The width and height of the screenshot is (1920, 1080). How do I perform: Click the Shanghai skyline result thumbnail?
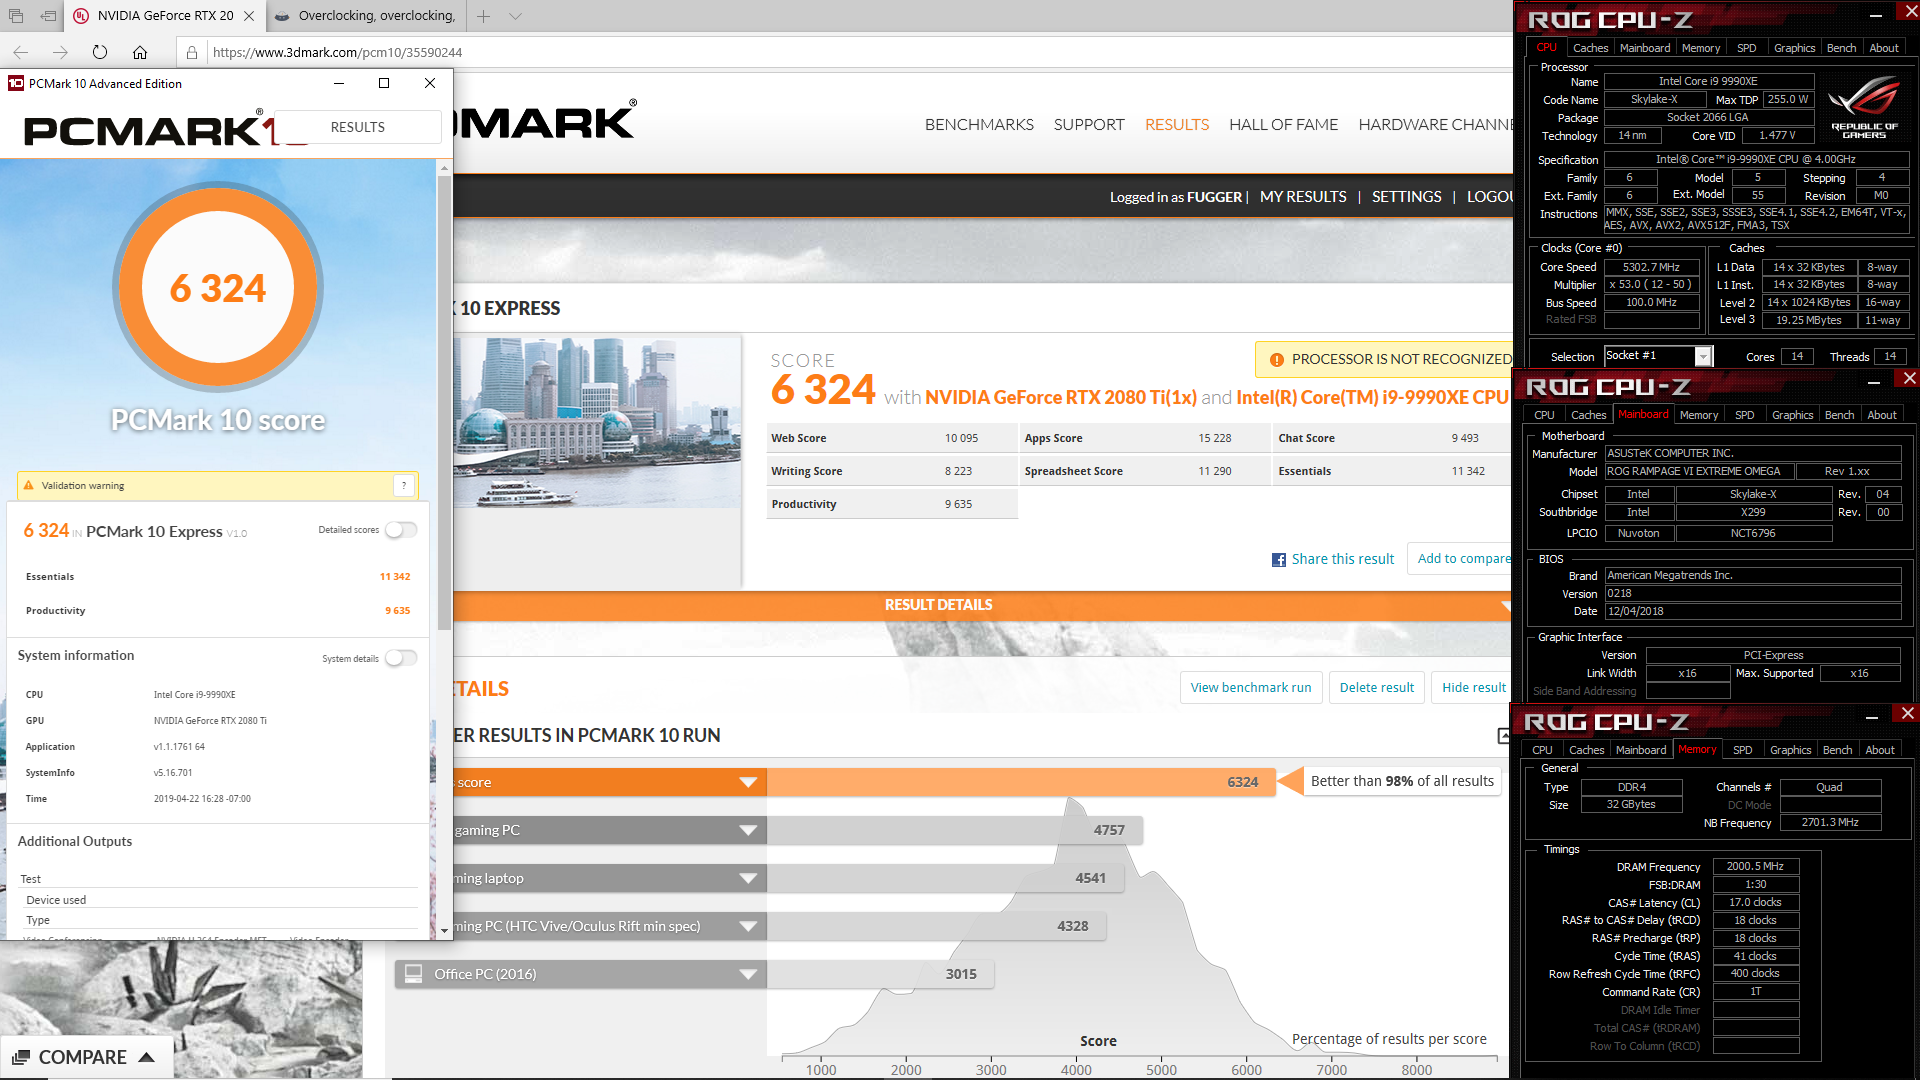pos(597,422)
